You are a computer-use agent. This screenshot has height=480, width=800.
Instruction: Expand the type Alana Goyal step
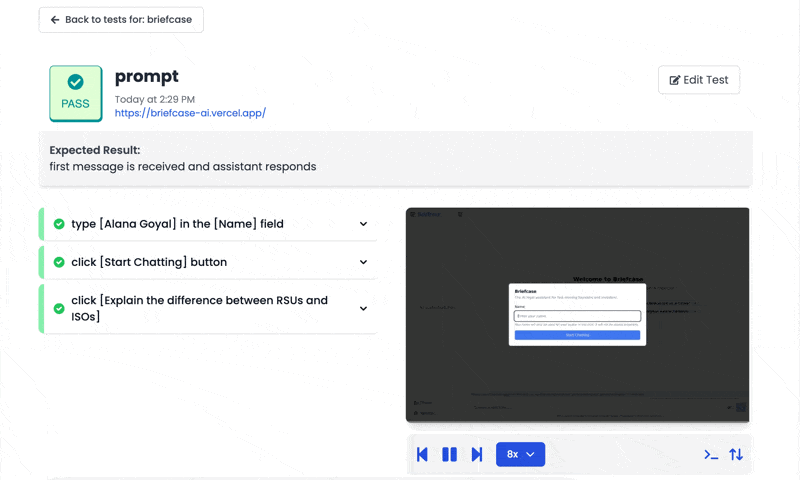click(363, 224)
